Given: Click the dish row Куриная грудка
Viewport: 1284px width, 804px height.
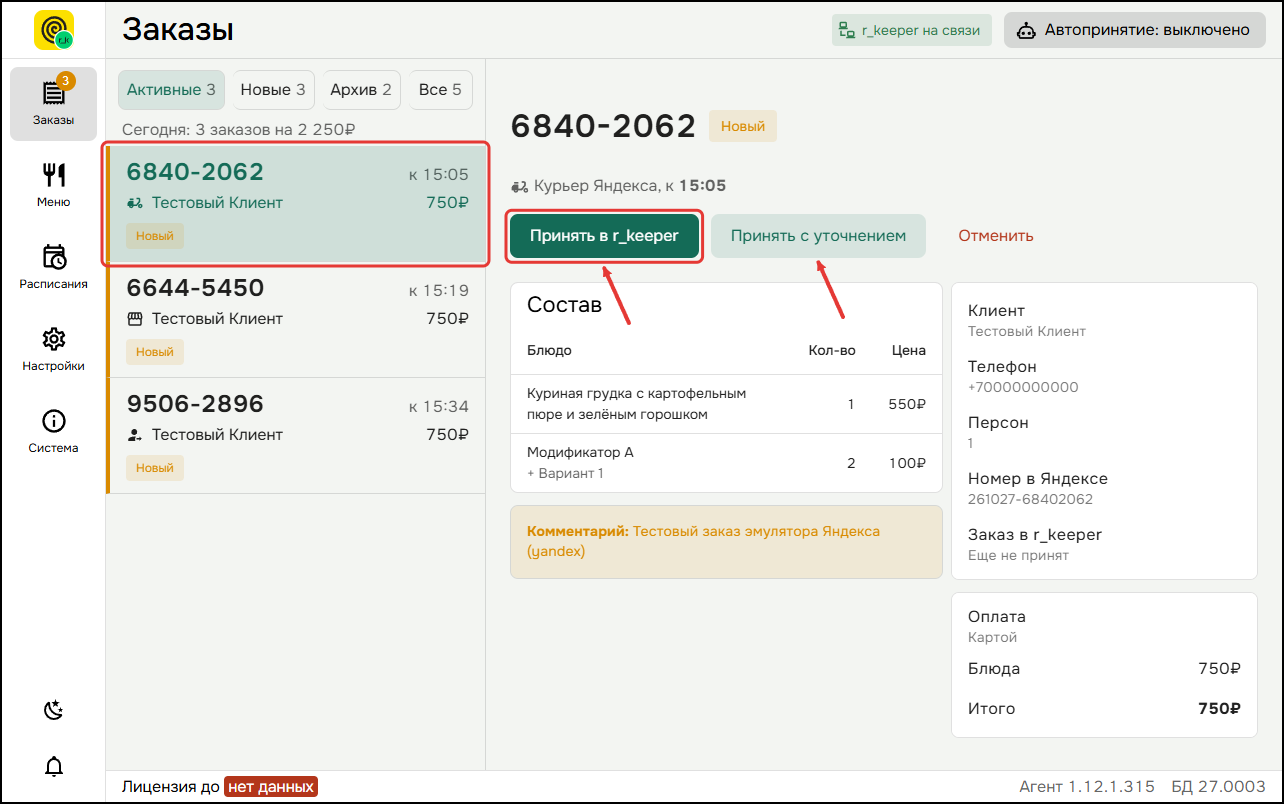Looking at the screenshot, I should coord(726,404).
